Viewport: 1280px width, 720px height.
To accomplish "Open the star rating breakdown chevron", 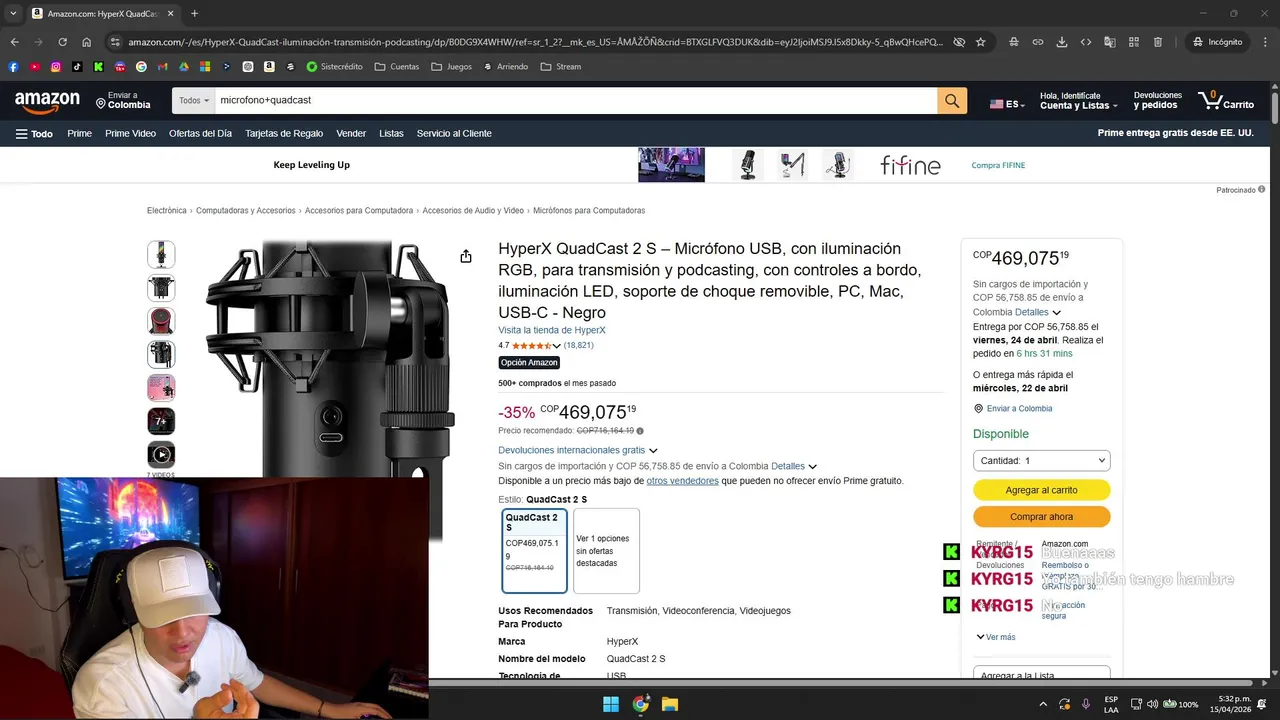I will coord(557,346).
